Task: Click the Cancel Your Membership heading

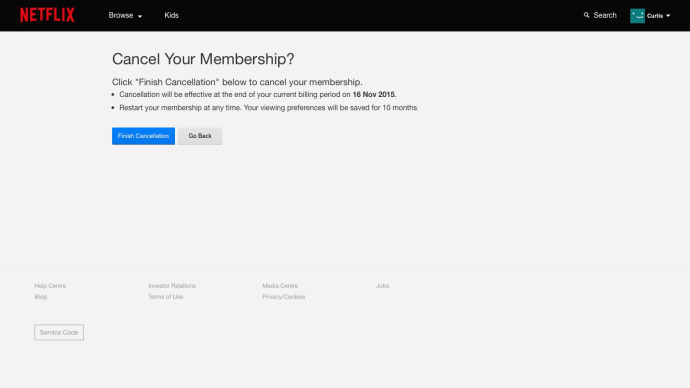Action: coord(203,59)
